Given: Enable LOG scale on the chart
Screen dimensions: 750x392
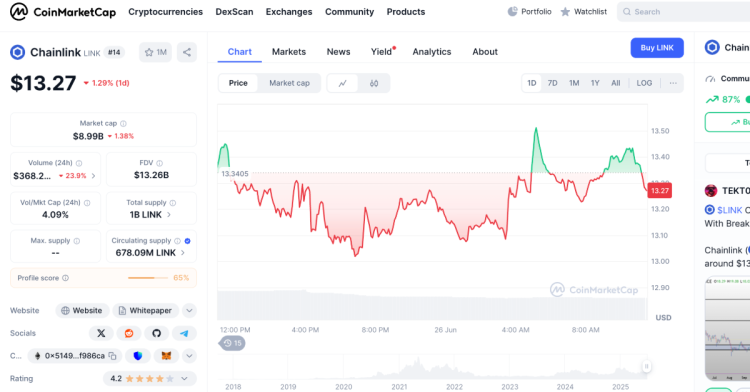Looking at the screenshot, I should click(x=644, y=83).
